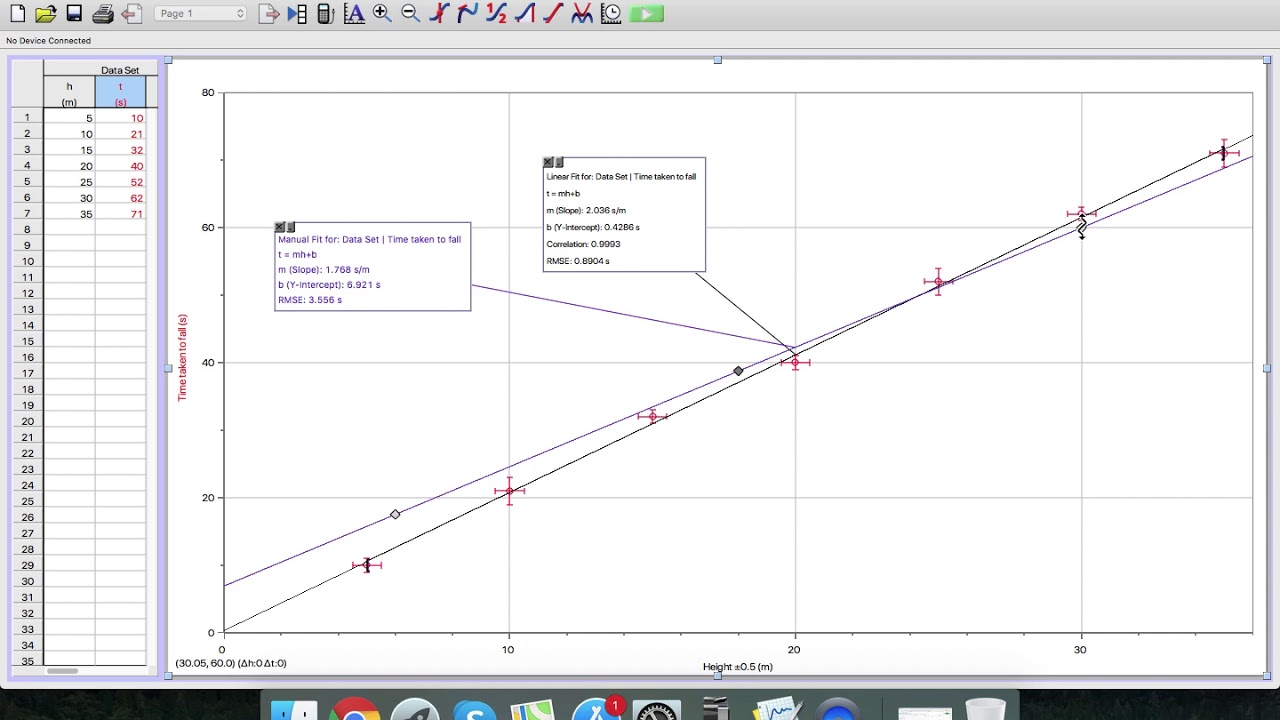
Task: Click the empty h cell in row 8
Action: point(69,230)
